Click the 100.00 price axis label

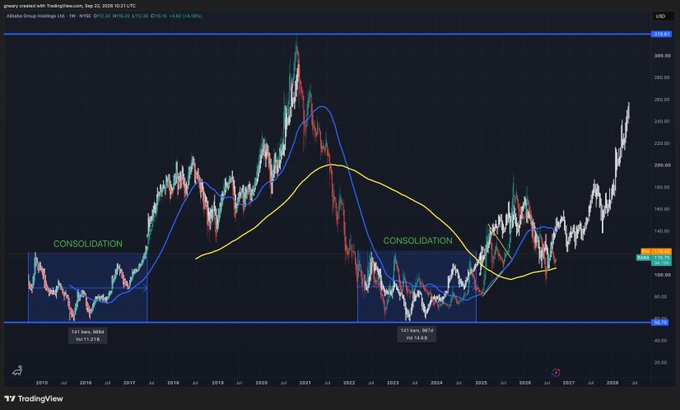click(x=662, y=275)
